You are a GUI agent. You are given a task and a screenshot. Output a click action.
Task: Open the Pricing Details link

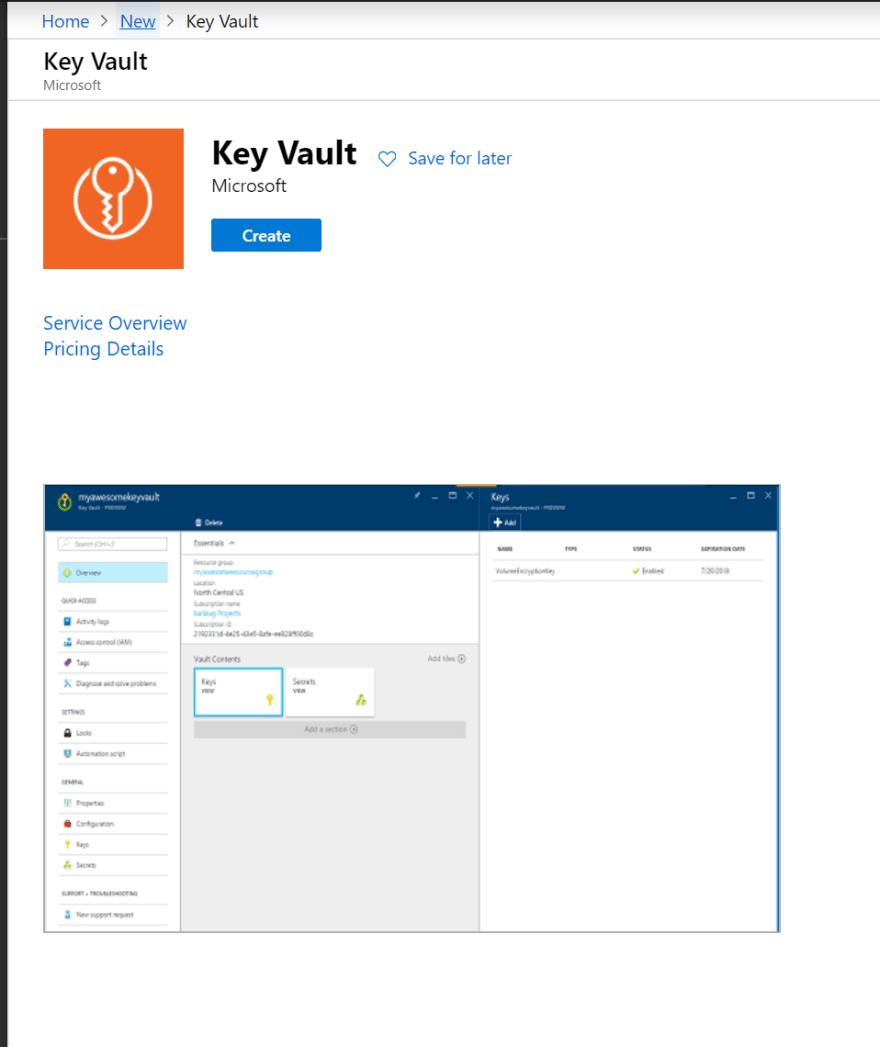point(103,349)
